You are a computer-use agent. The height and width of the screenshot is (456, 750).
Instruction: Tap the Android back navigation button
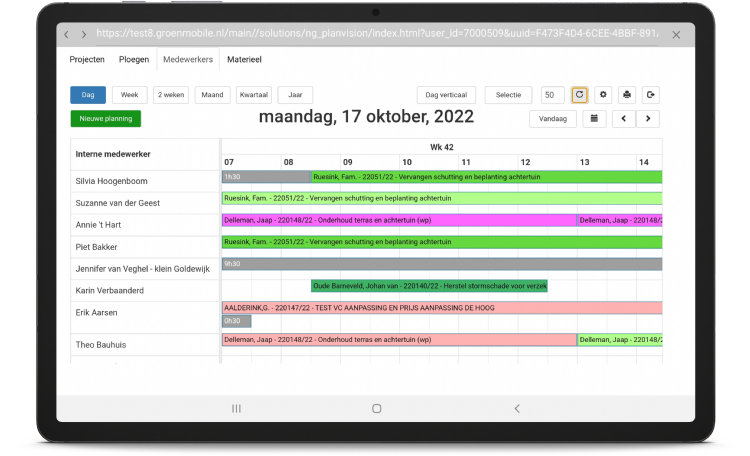(517, 408)
